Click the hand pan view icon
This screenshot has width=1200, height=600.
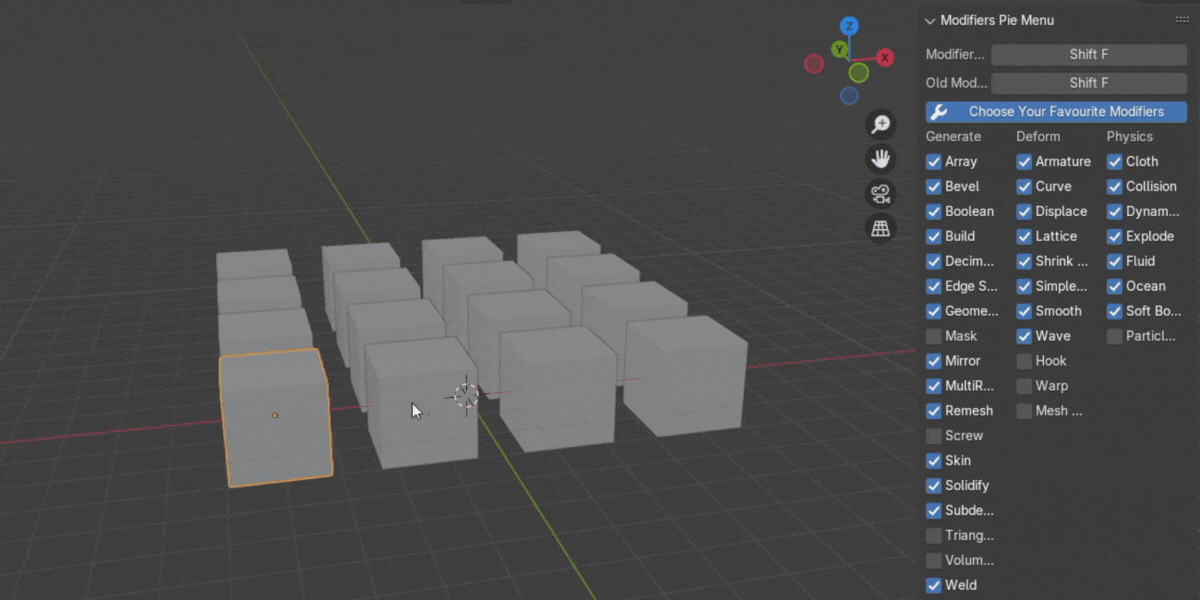point(880,159)
